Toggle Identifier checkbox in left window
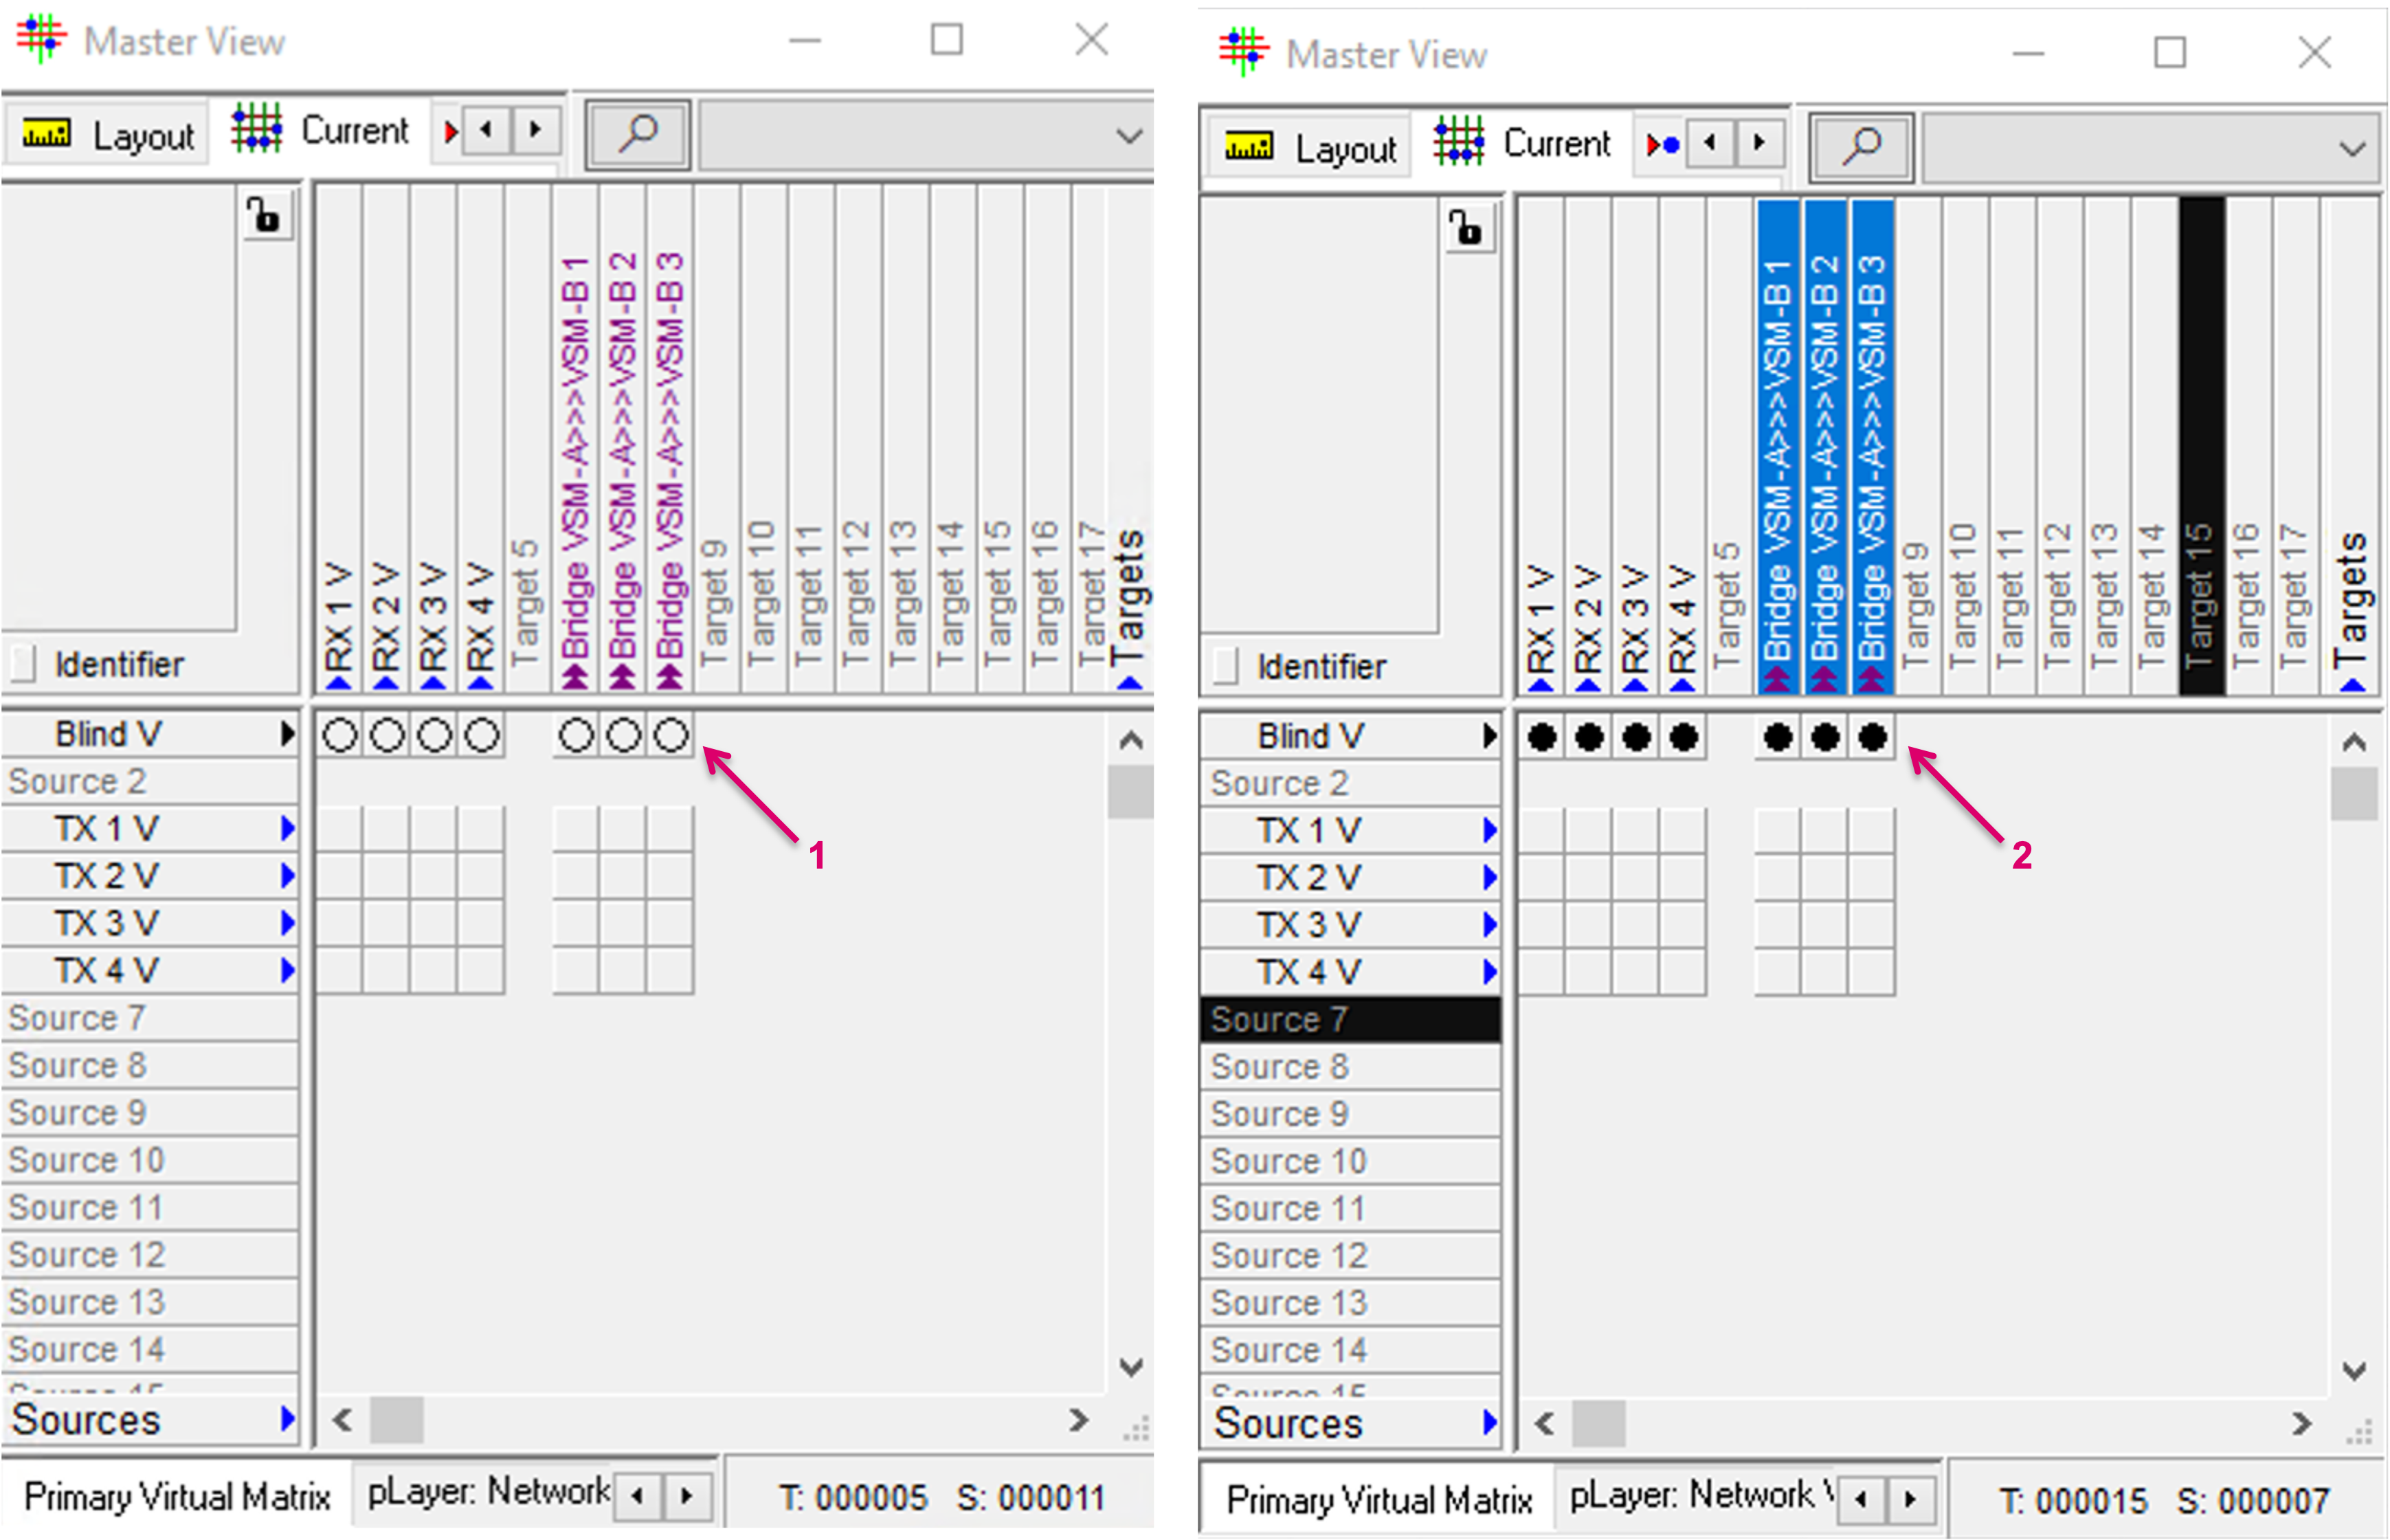The image size is (2390, 1540). (x=22, y=663)
